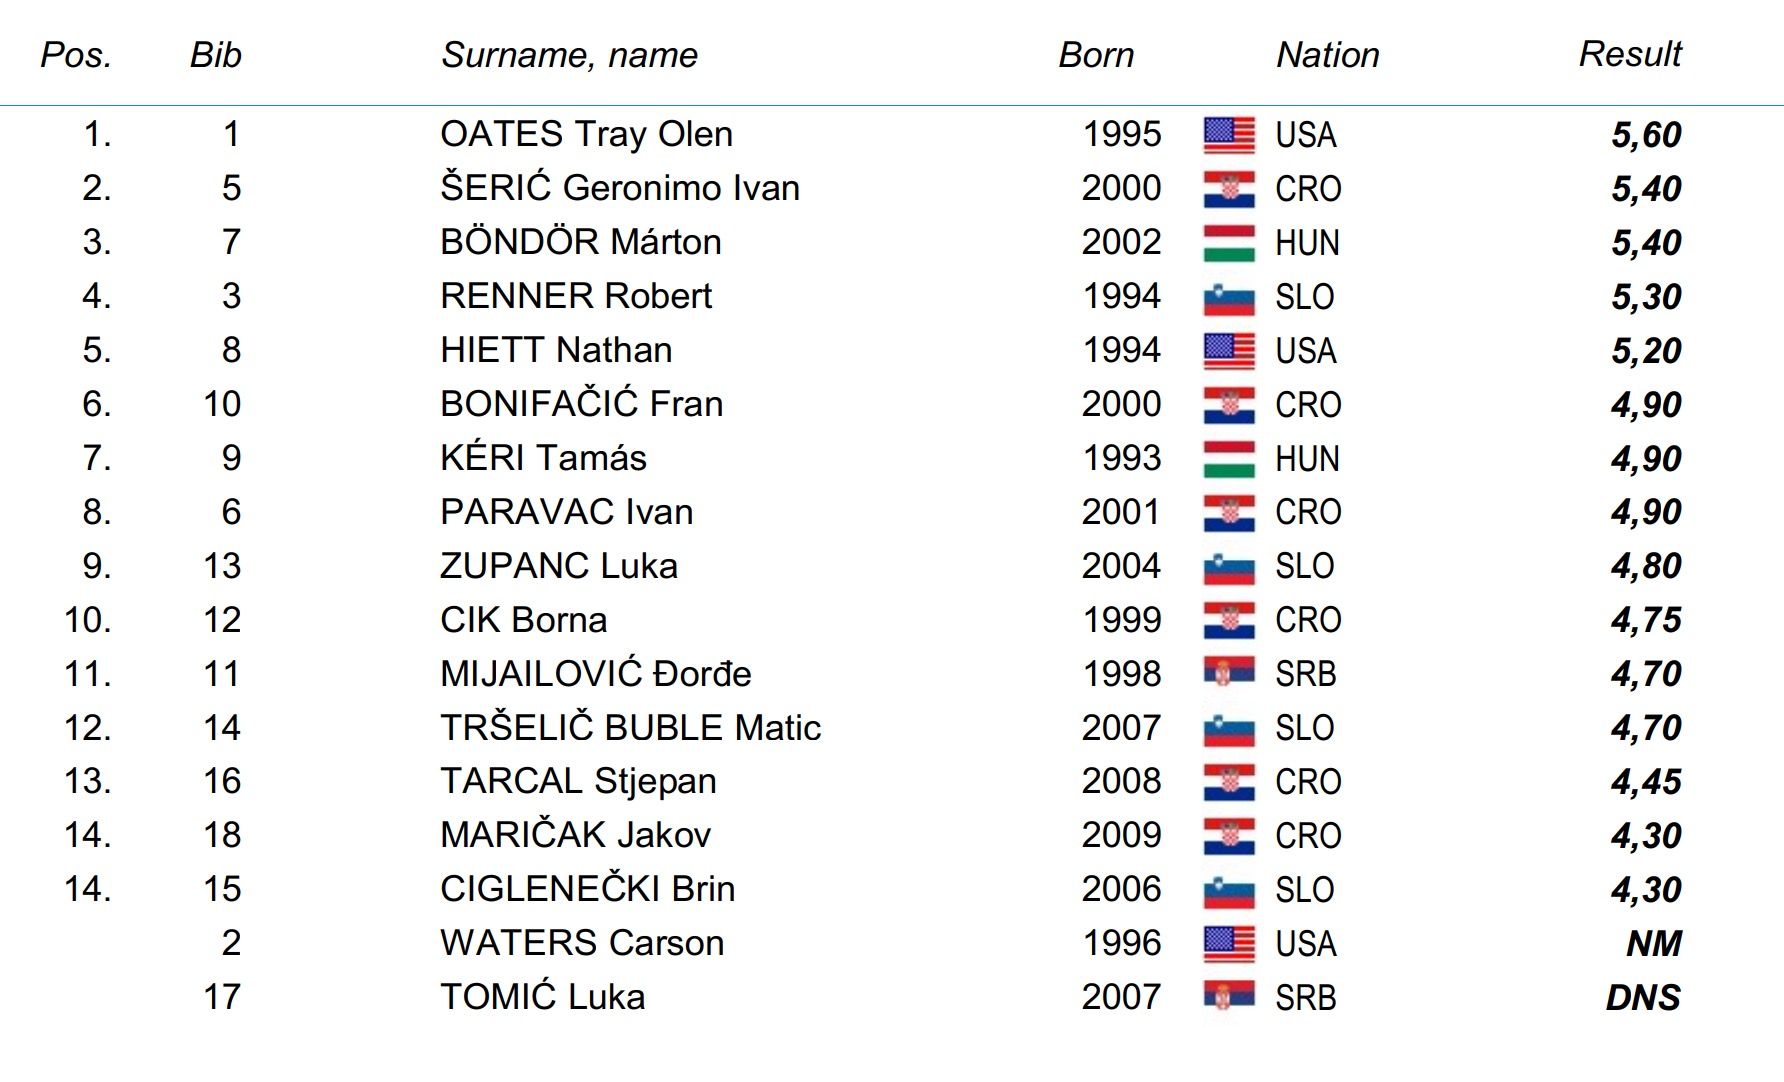Viewport: 1784px width, 1082px height.
Task: Click the USA flag next to WATERS Carson
Action: 1229,944
